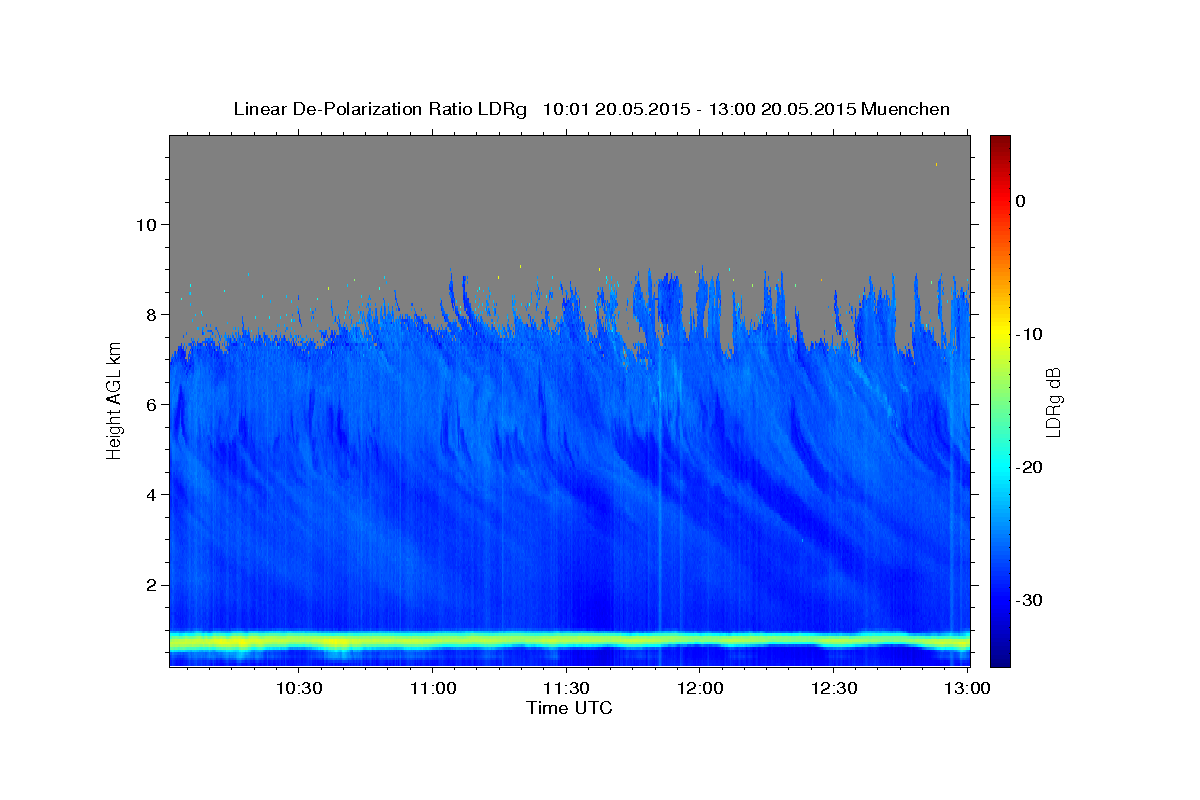
Task: Select the '11:00' time axis label
Action: point(432,688)
